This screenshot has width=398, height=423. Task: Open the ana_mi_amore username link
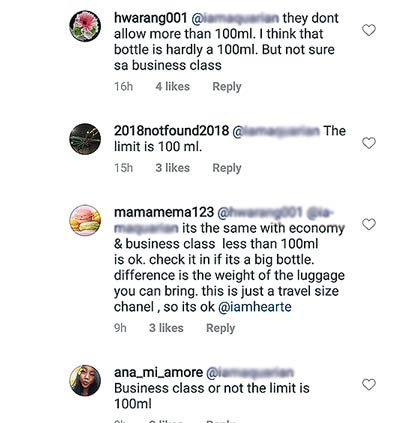pos(158,372)
